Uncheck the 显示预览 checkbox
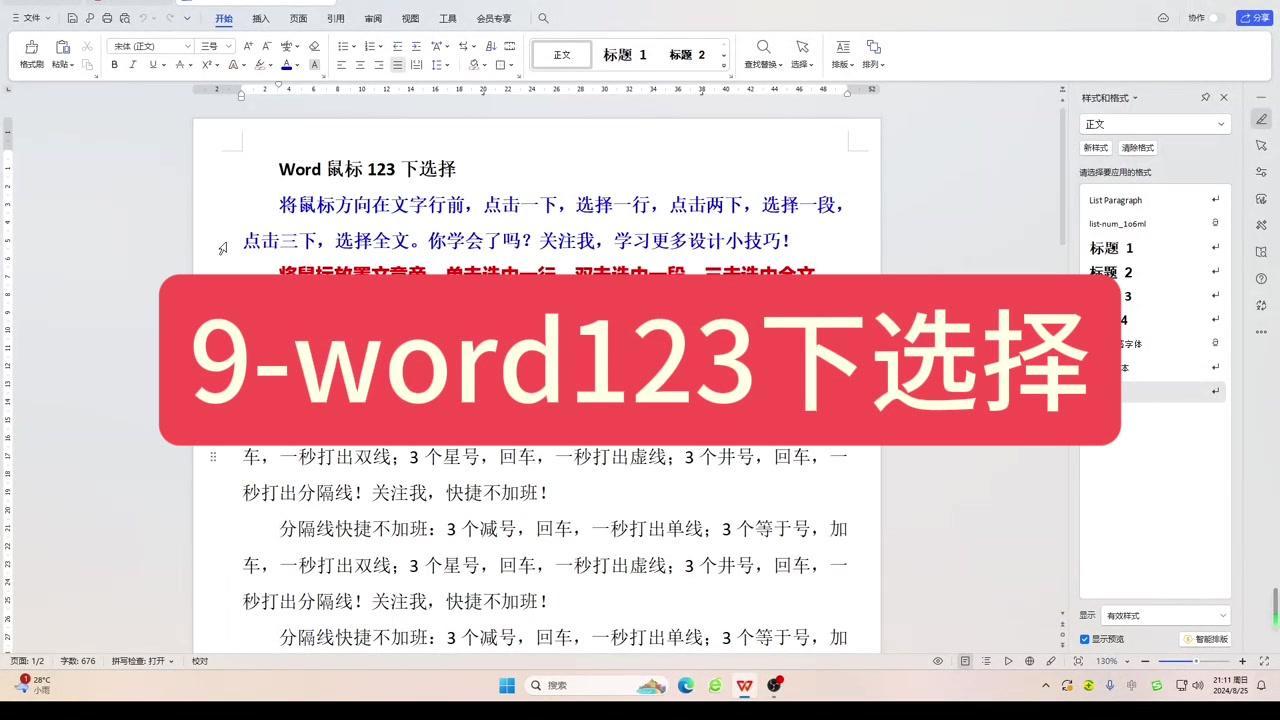This screenshot has width=1280, height=720. click(x=1085, y=639)
